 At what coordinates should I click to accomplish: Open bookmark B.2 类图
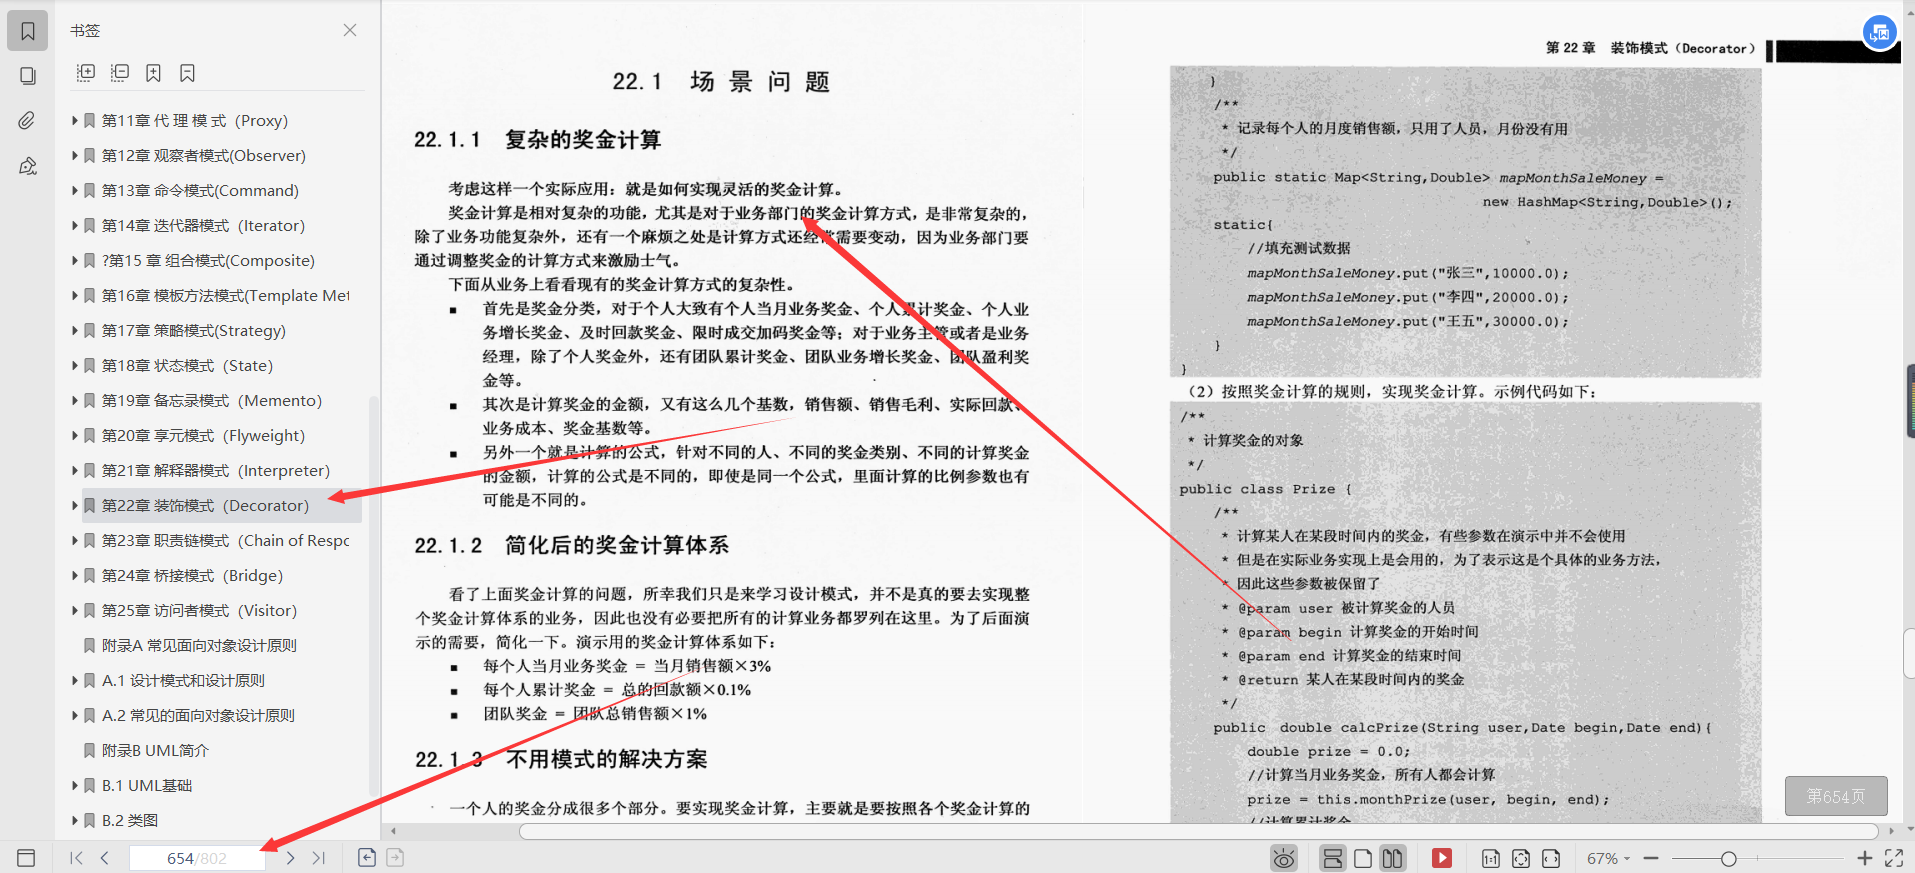(x=130, y=820)
